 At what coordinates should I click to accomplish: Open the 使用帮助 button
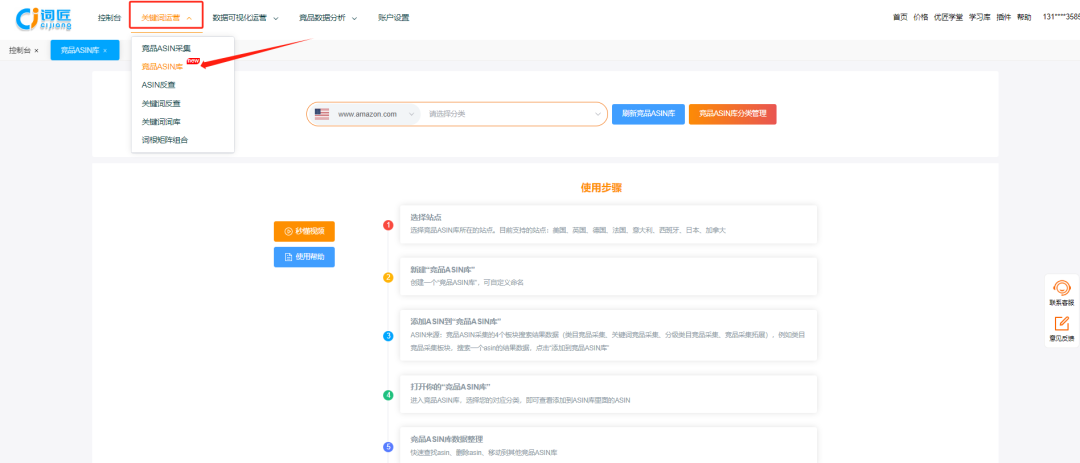(304, 257)
